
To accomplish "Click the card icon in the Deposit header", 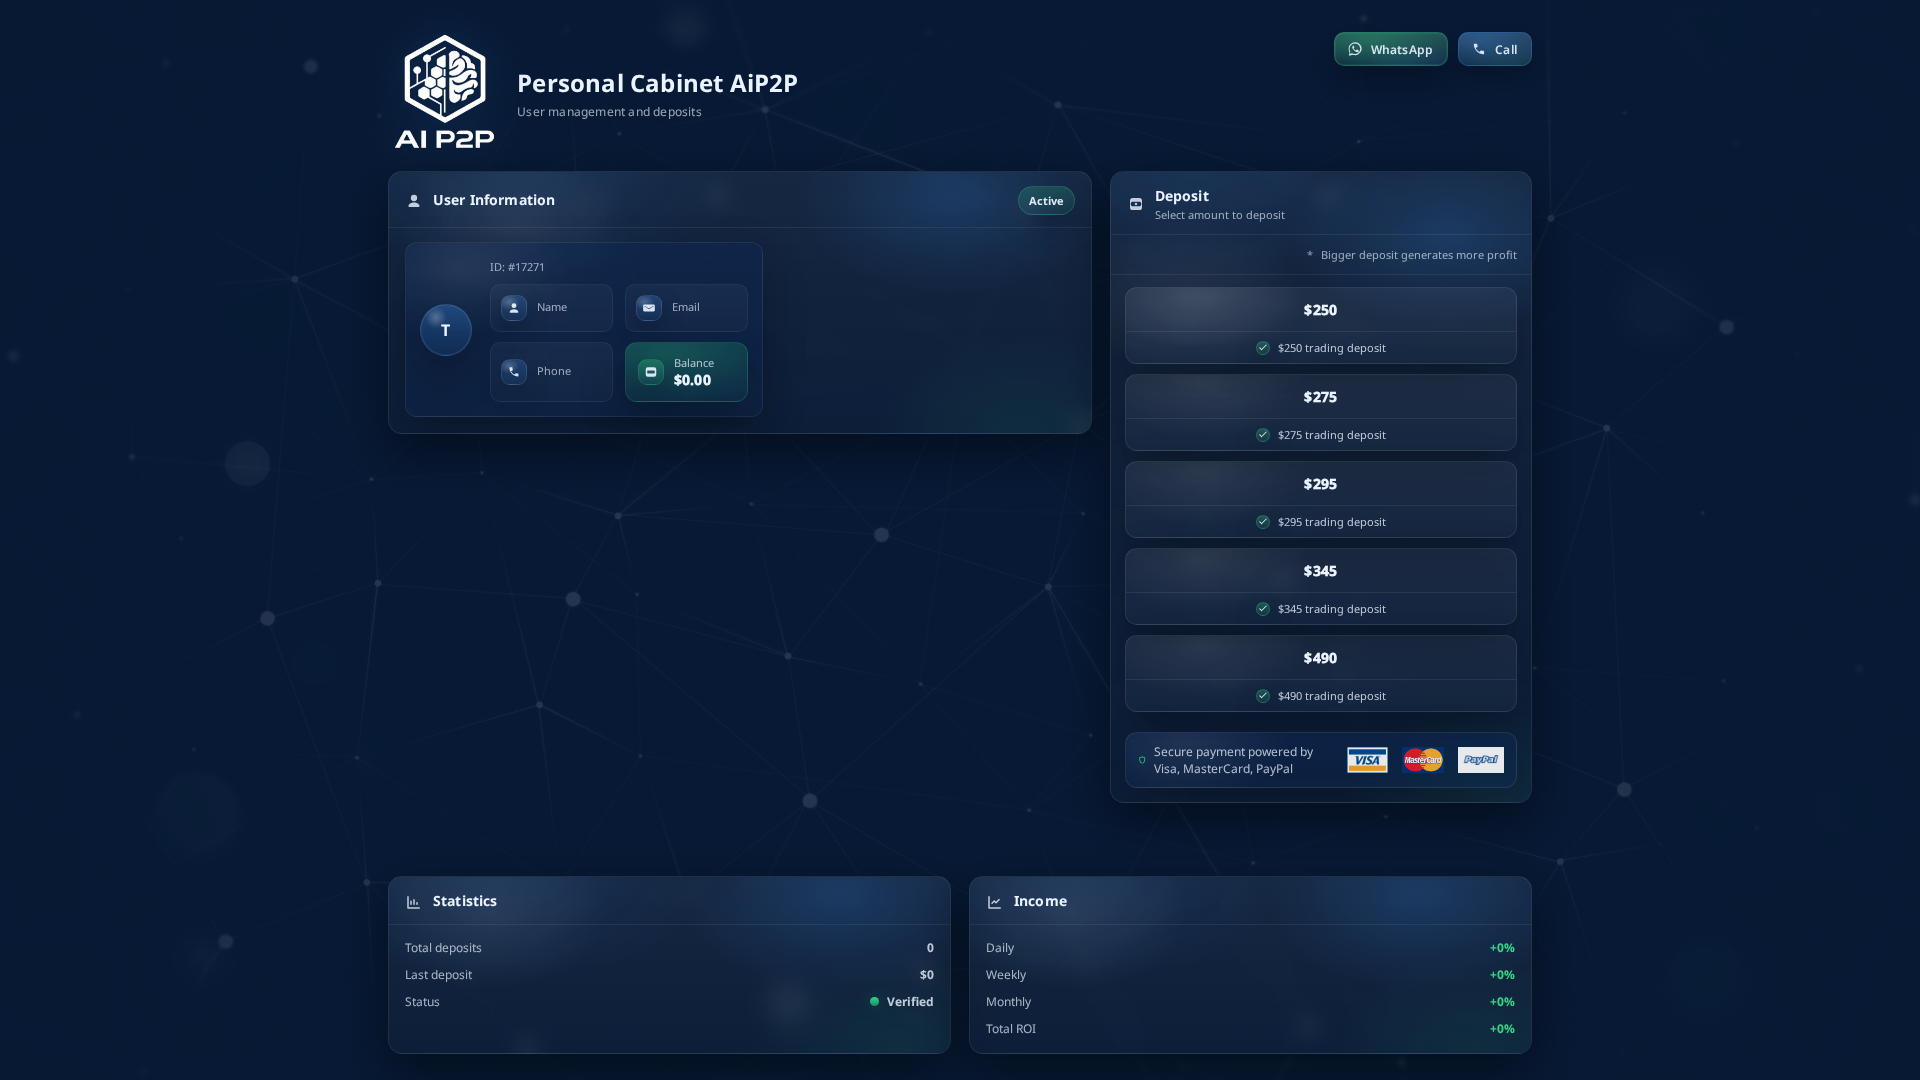I will tap(1135, 204).
